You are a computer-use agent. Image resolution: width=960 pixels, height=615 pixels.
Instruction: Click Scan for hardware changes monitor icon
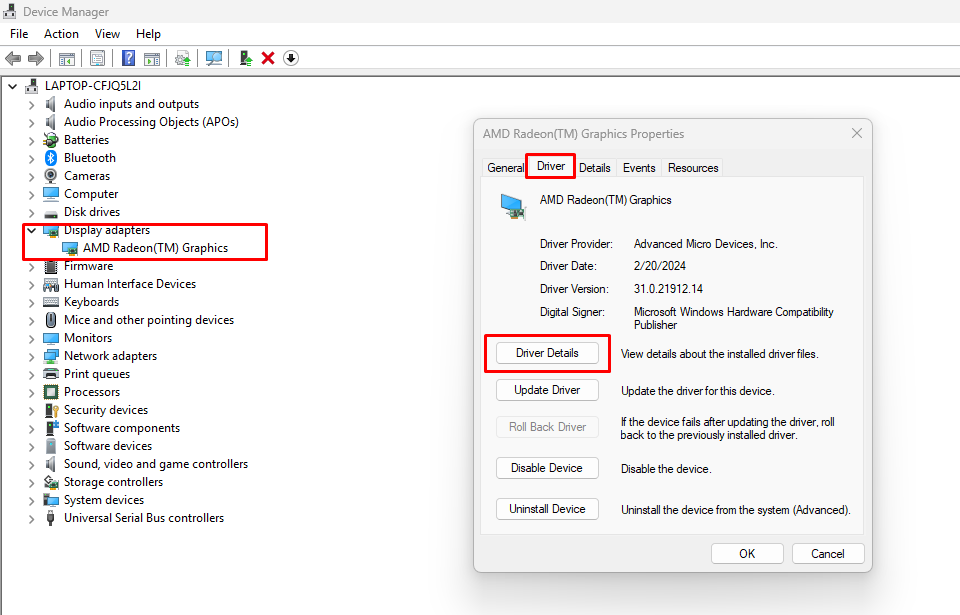pyautogui.click(x=213, y=58)
